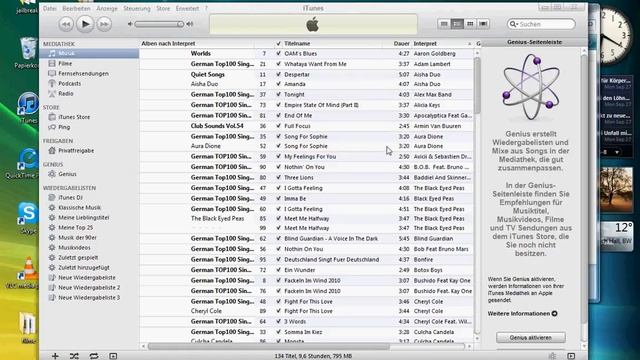
Task: Uncheck the Whataya Want From Me track
Action: coord(278,64)
